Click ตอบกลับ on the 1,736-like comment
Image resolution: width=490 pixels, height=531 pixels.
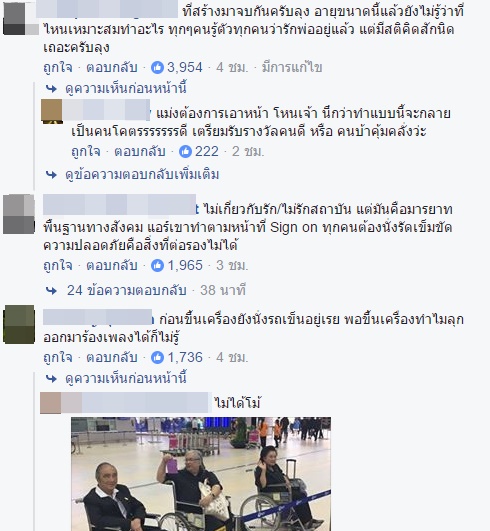point(112,357)
